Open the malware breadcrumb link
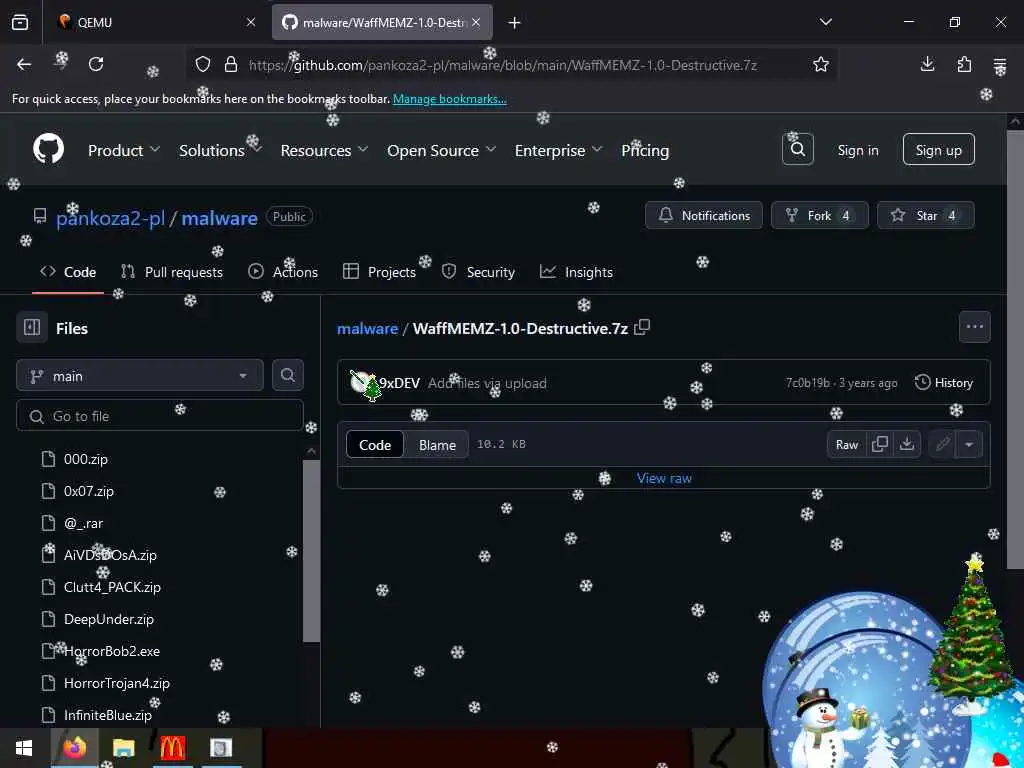Viewport: 1024px width, 768px height. (x=367, y=328)
